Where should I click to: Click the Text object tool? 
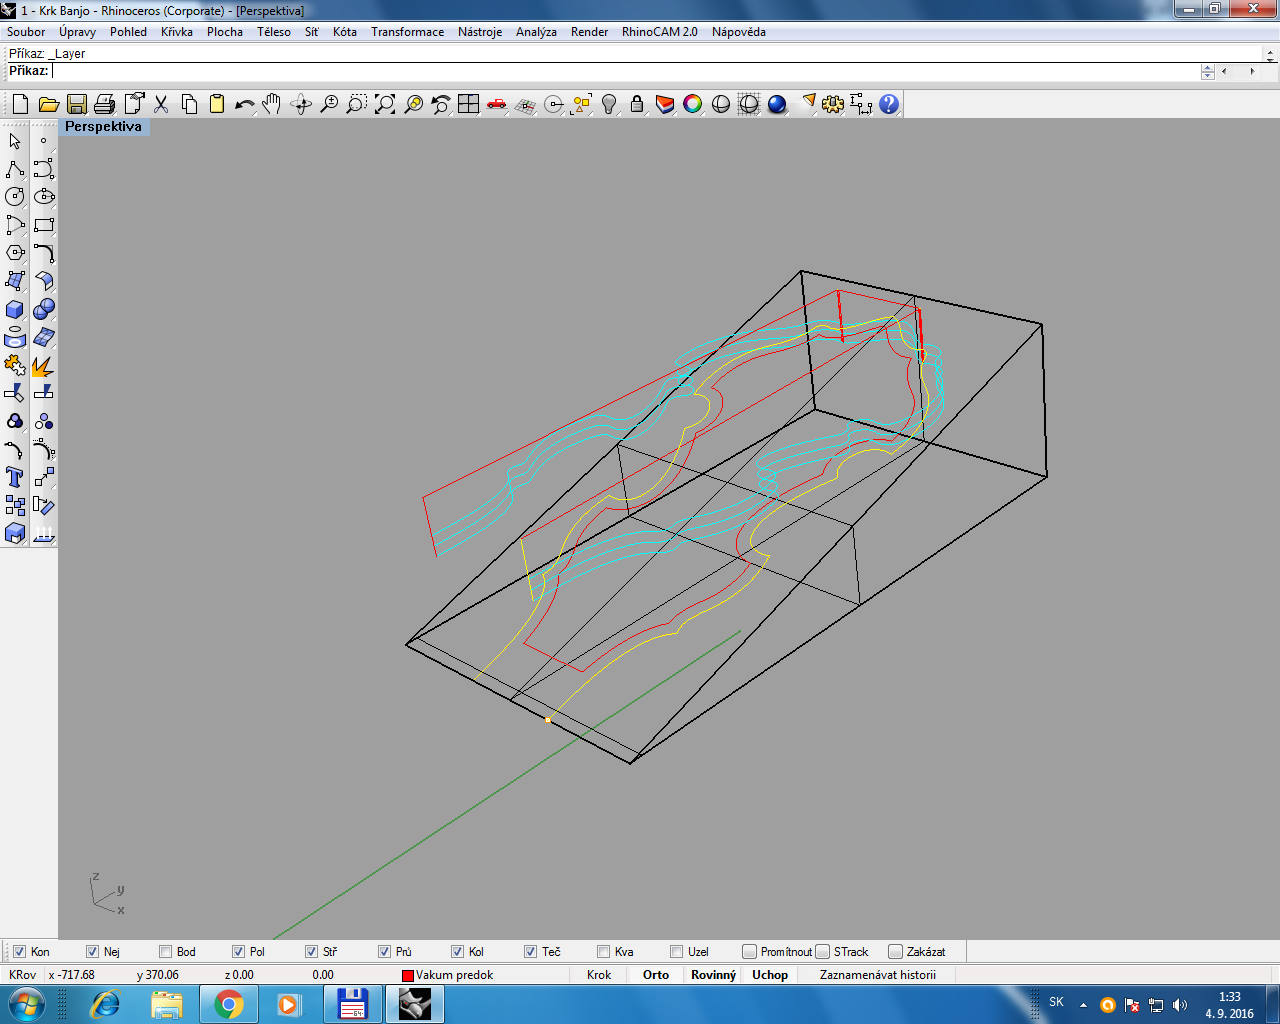(15, 477)
